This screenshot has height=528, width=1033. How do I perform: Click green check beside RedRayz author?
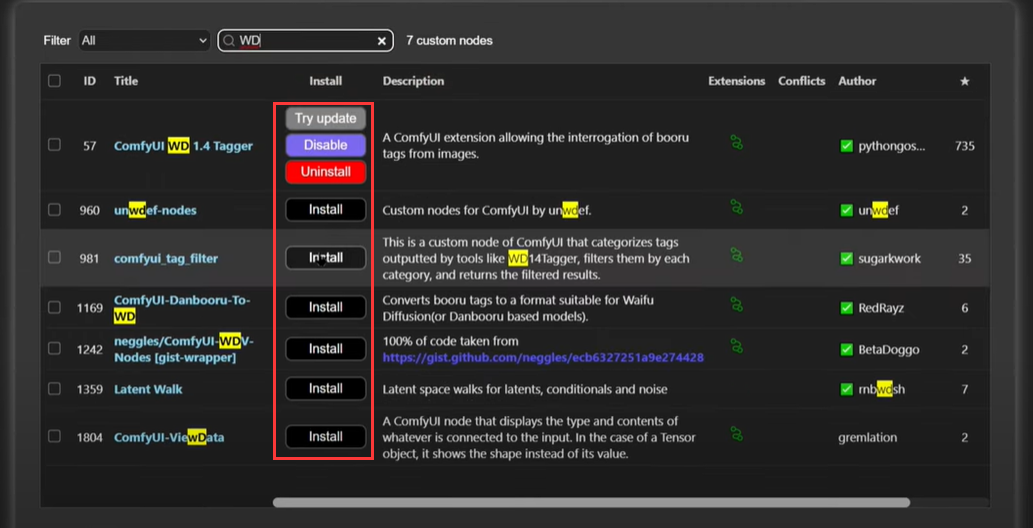point(847,308)
